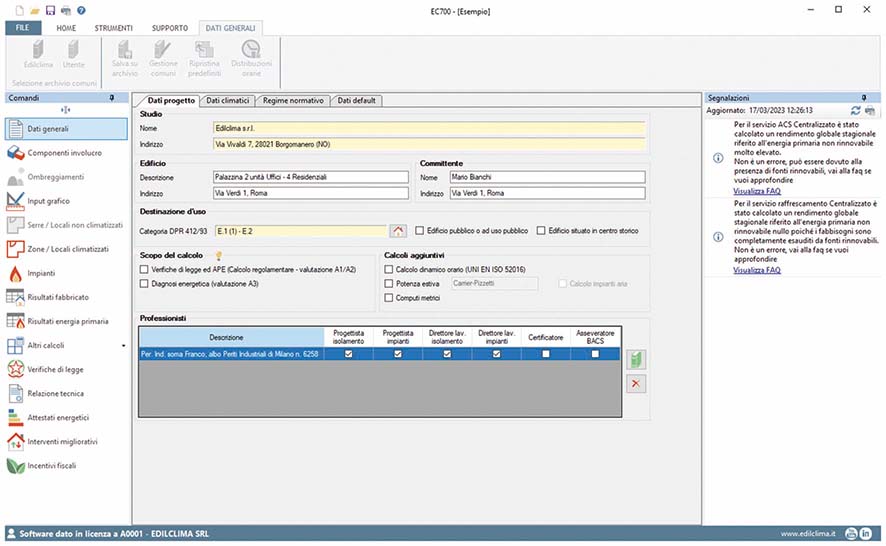Image resolution: width=886 pixels, height=546 pixels.
Task: Select the Edilclima archive ribbon icon
Action: tap(38, 54)
